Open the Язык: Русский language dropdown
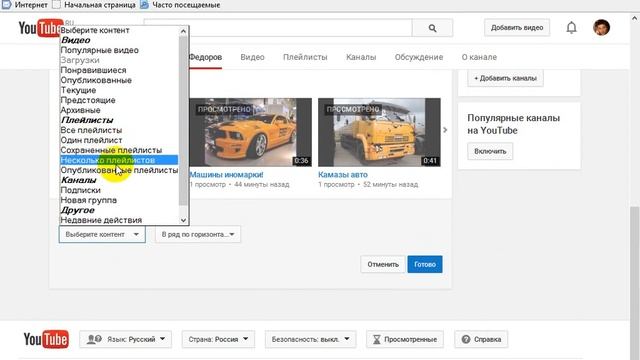The width and height of the screenshot is (640, 360). point(126,339)
